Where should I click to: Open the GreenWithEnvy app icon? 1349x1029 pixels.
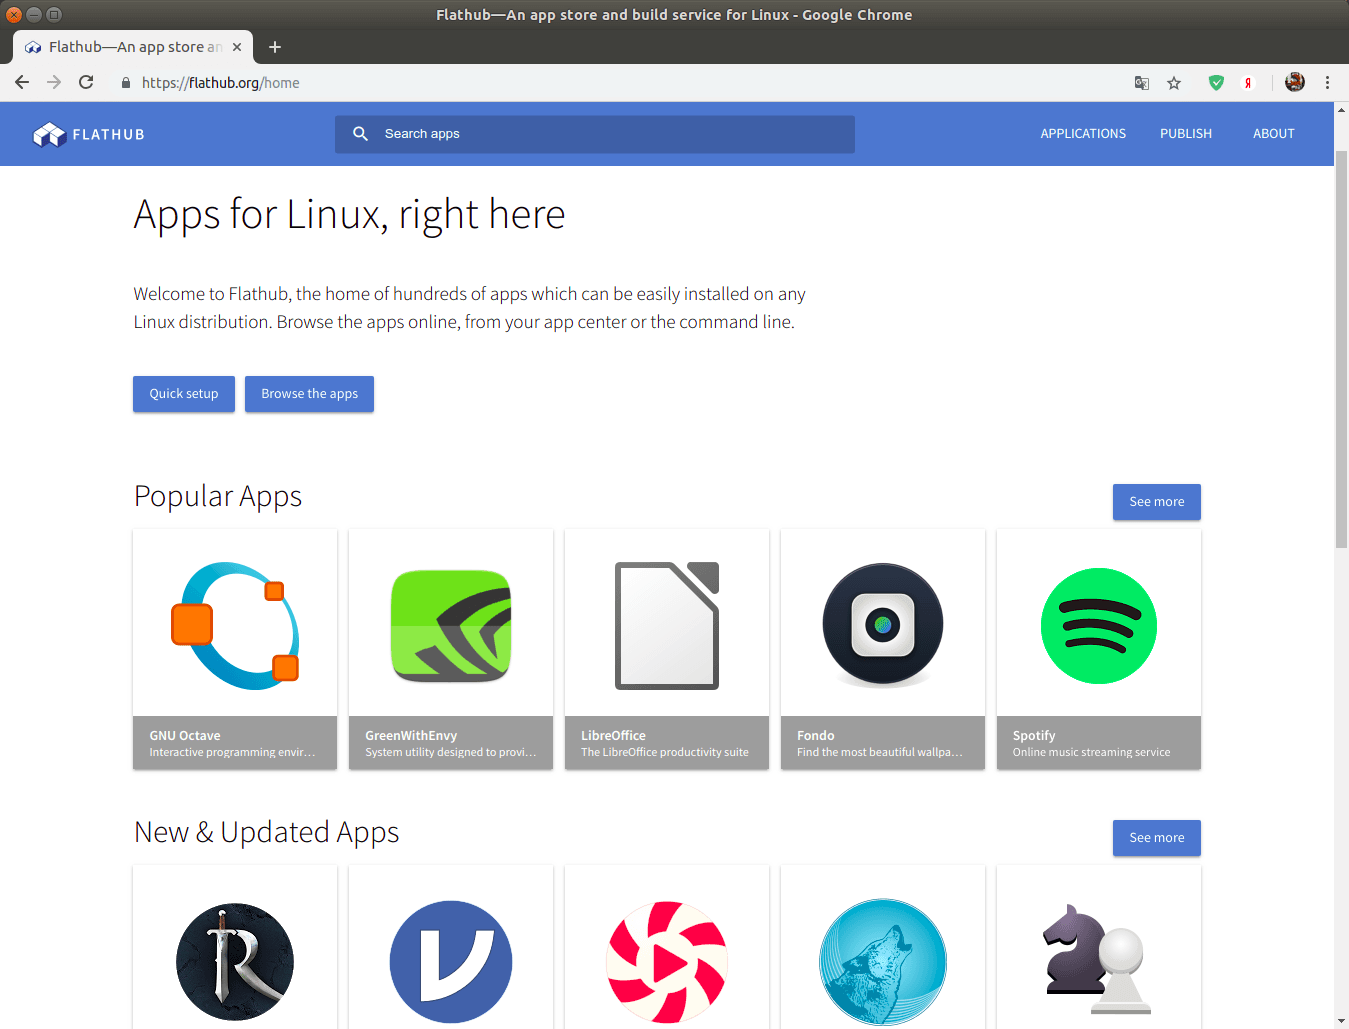[451, 625]
